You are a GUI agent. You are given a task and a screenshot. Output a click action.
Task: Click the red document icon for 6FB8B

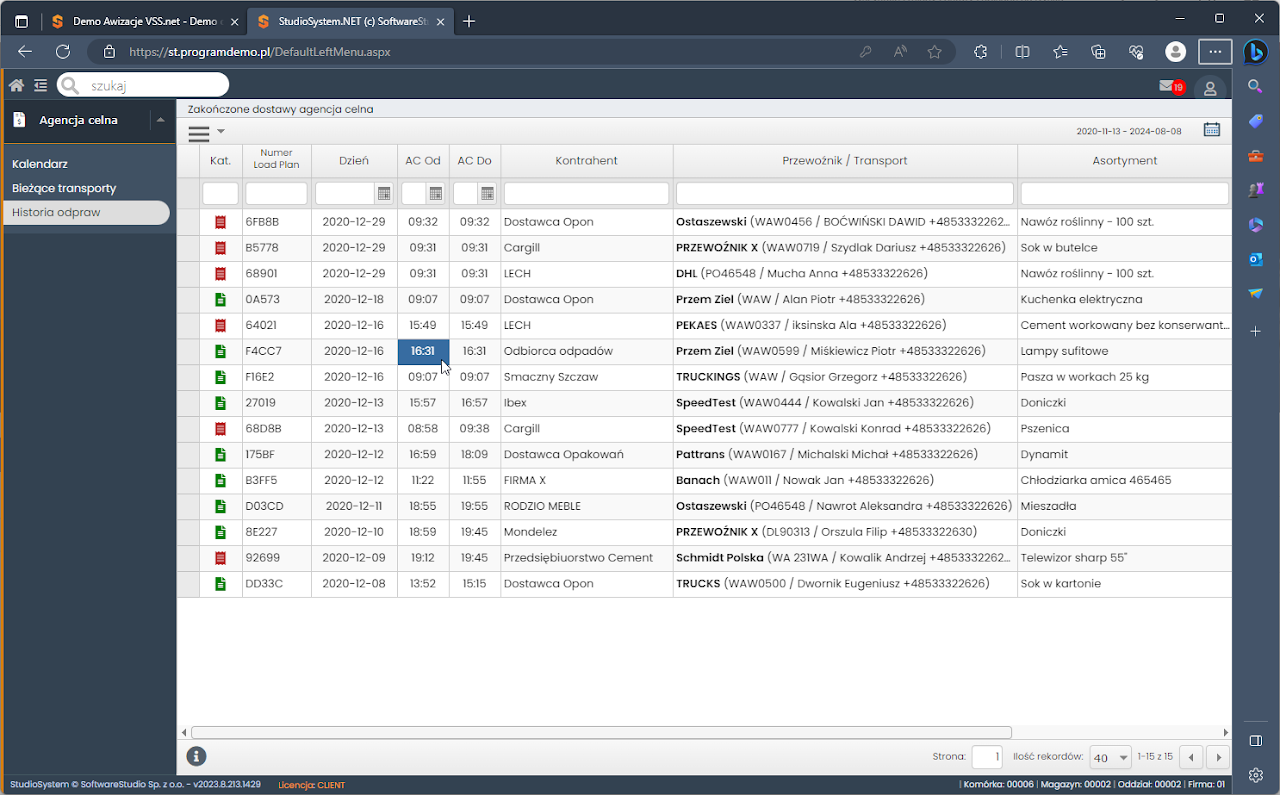click(221, 222)
